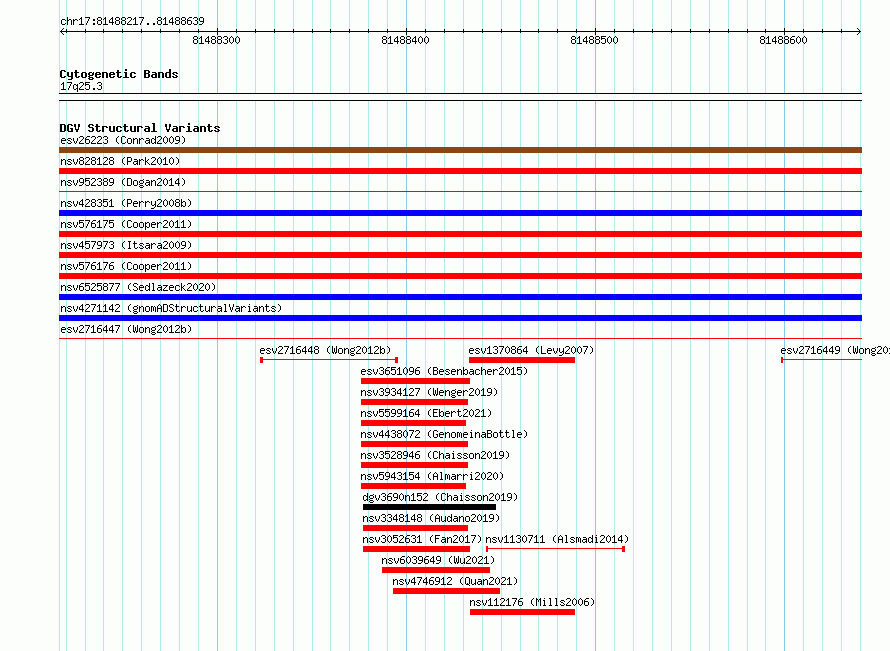Image resolution: width=890 pixels, height=651 pixels.
Task: Click the esv26223 (Conrad2009) brown variant bar
Action: pyautogui.click(x=460, y=150)
